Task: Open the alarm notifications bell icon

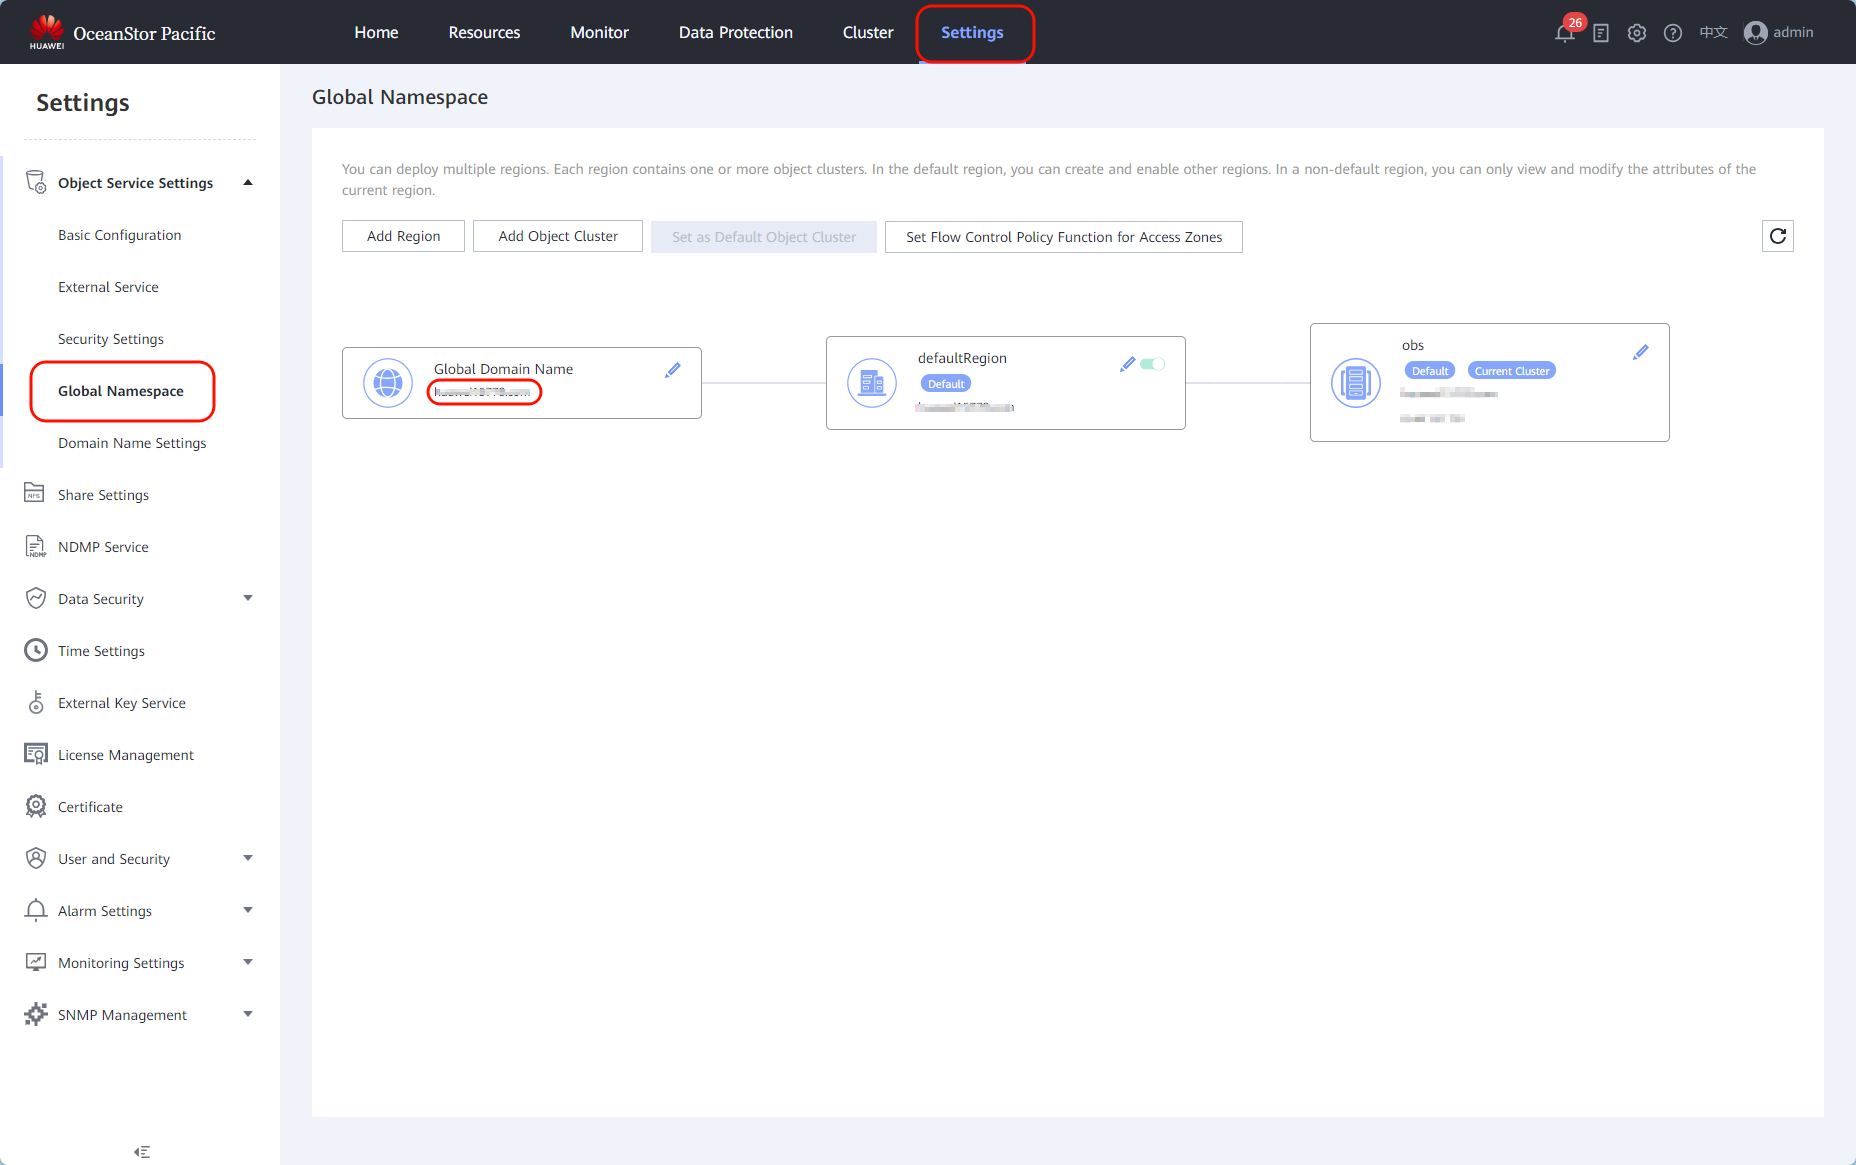Action: (1565, 33)
